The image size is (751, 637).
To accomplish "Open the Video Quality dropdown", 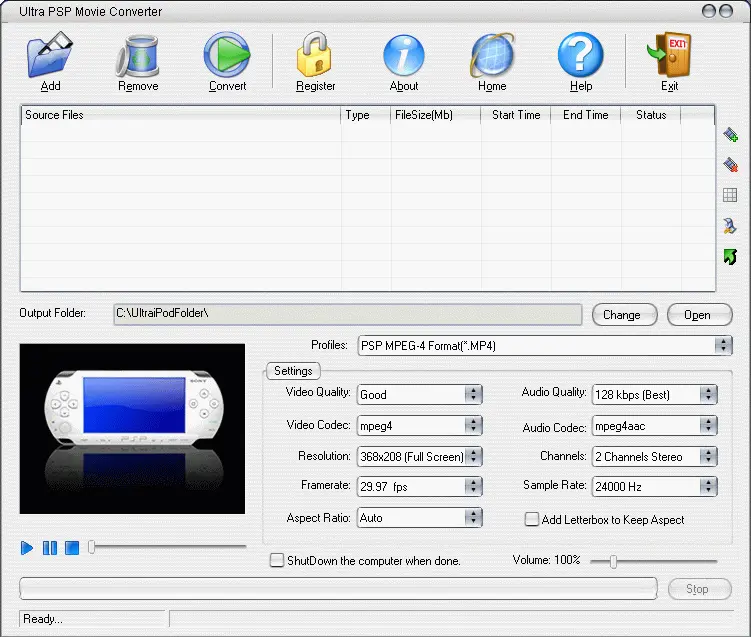I will click(x=419, y=395).
